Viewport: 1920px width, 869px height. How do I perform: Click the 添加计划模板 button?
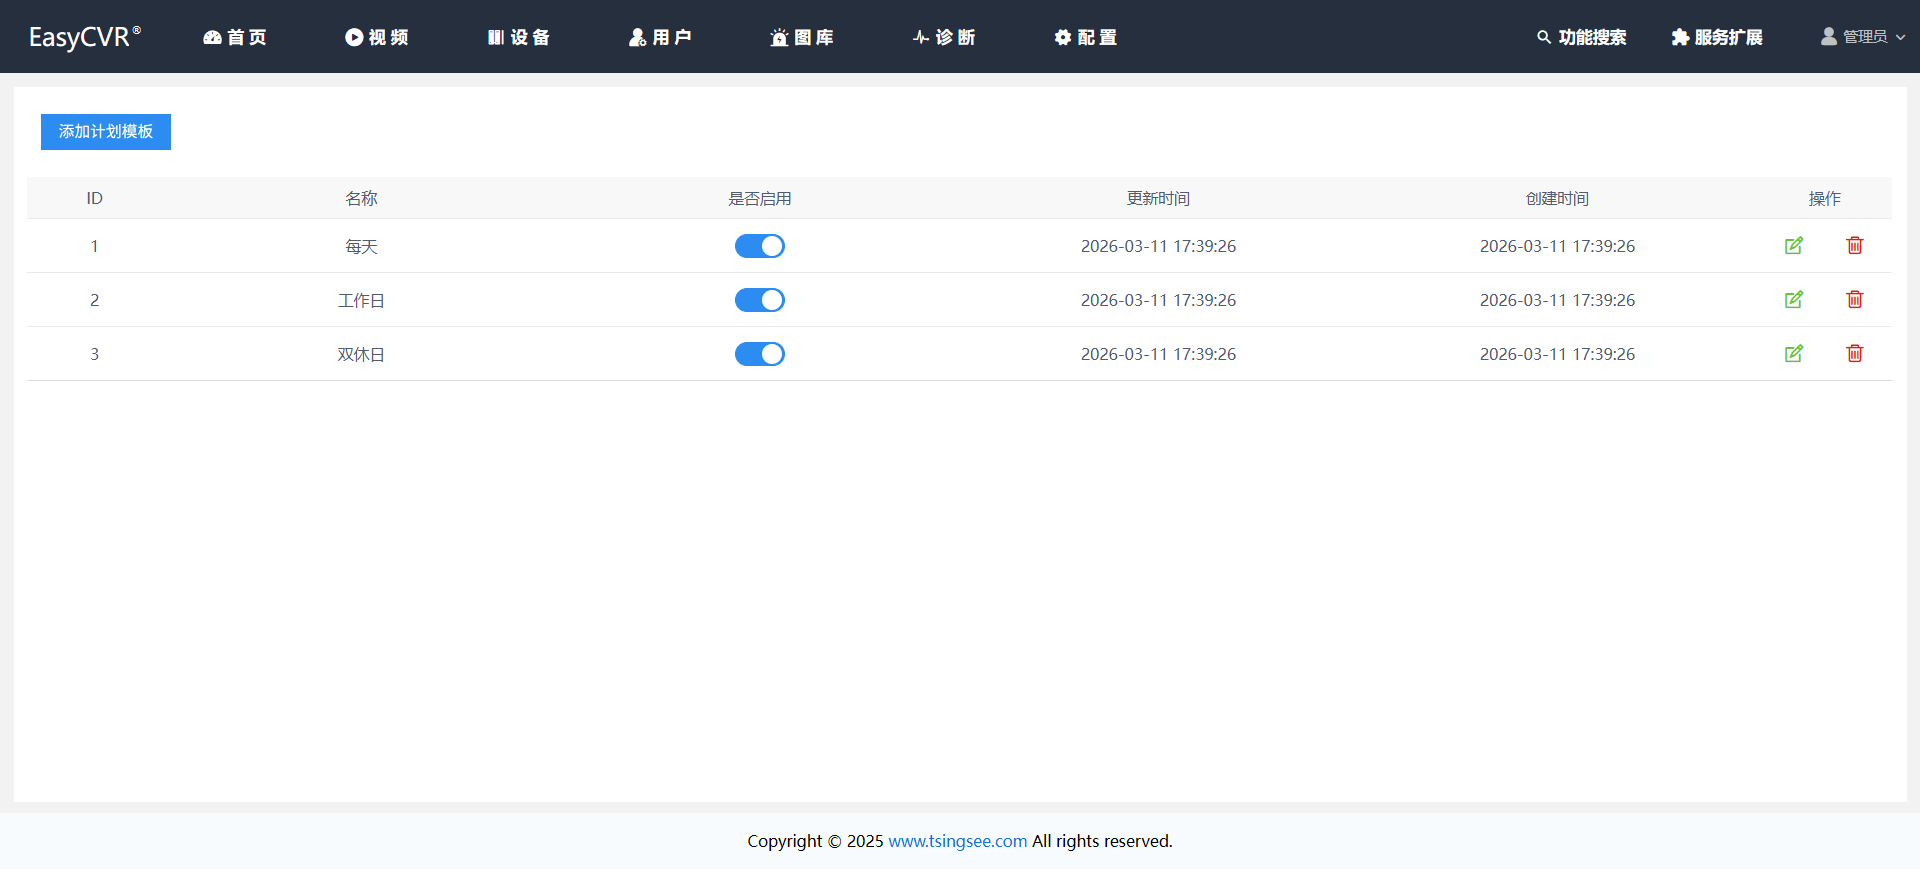(106, 132)
